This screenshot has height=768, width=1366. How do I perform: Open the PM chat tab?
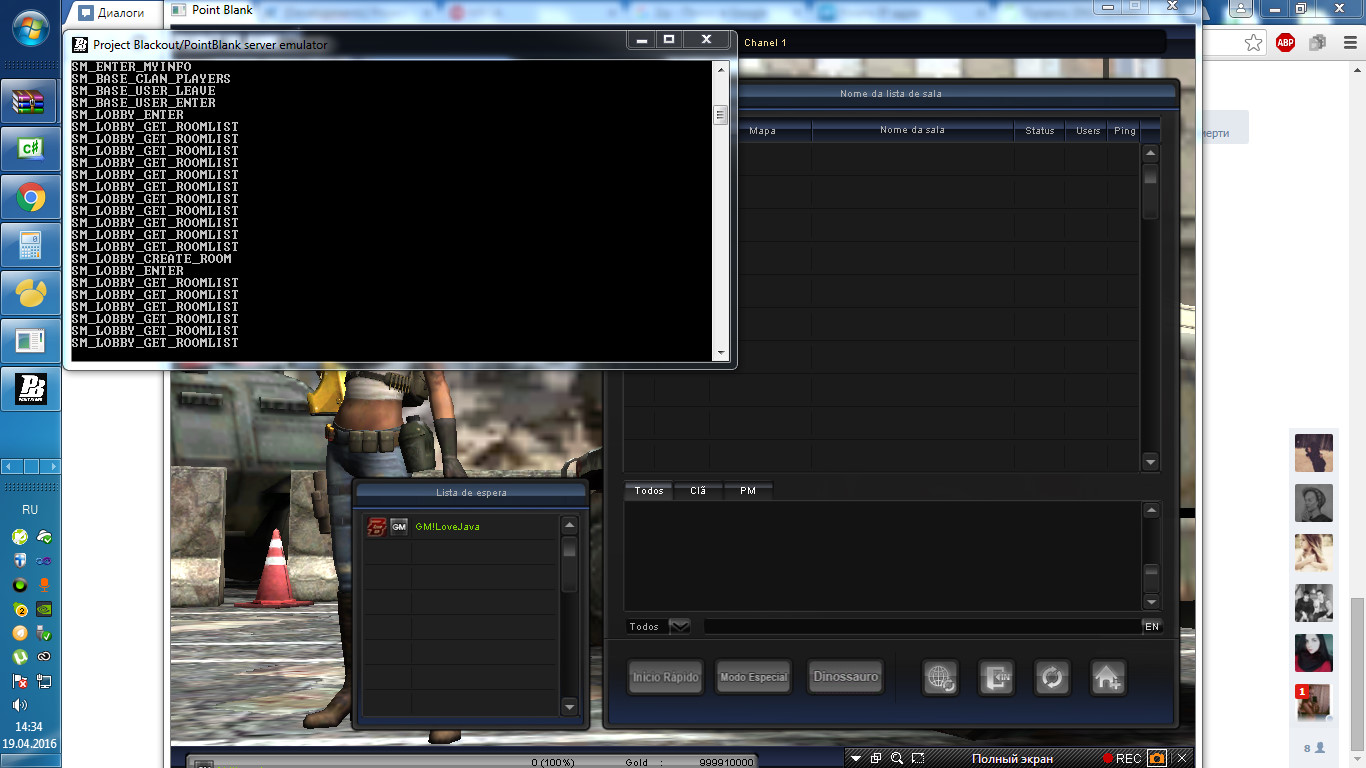coord(748,491)
